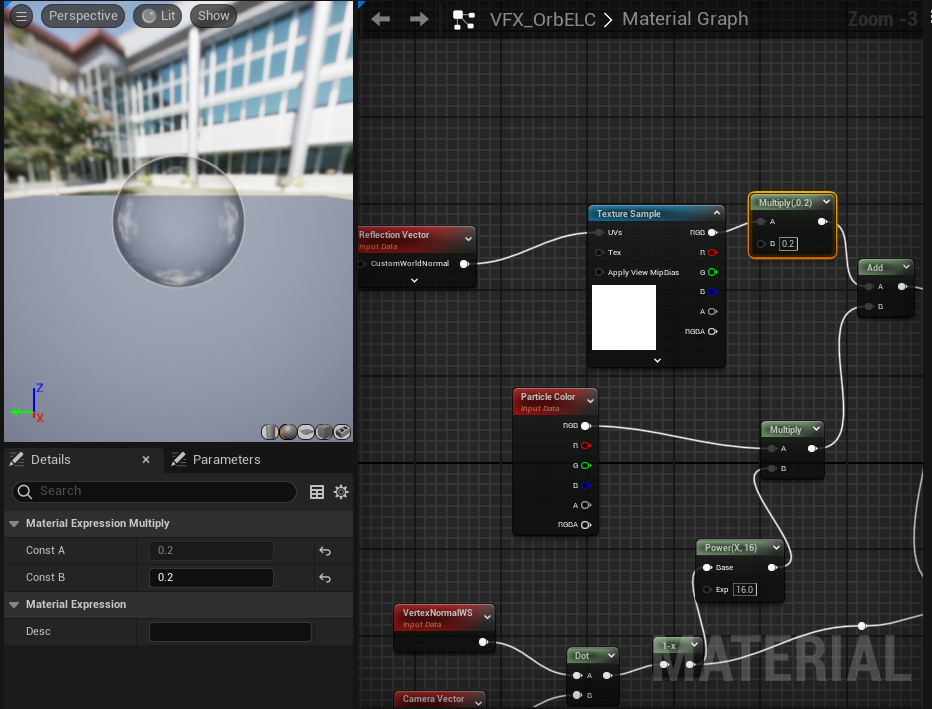Select sphere preview shape toggle
Viewport: 932px width, 709px height.
(288, 432)
